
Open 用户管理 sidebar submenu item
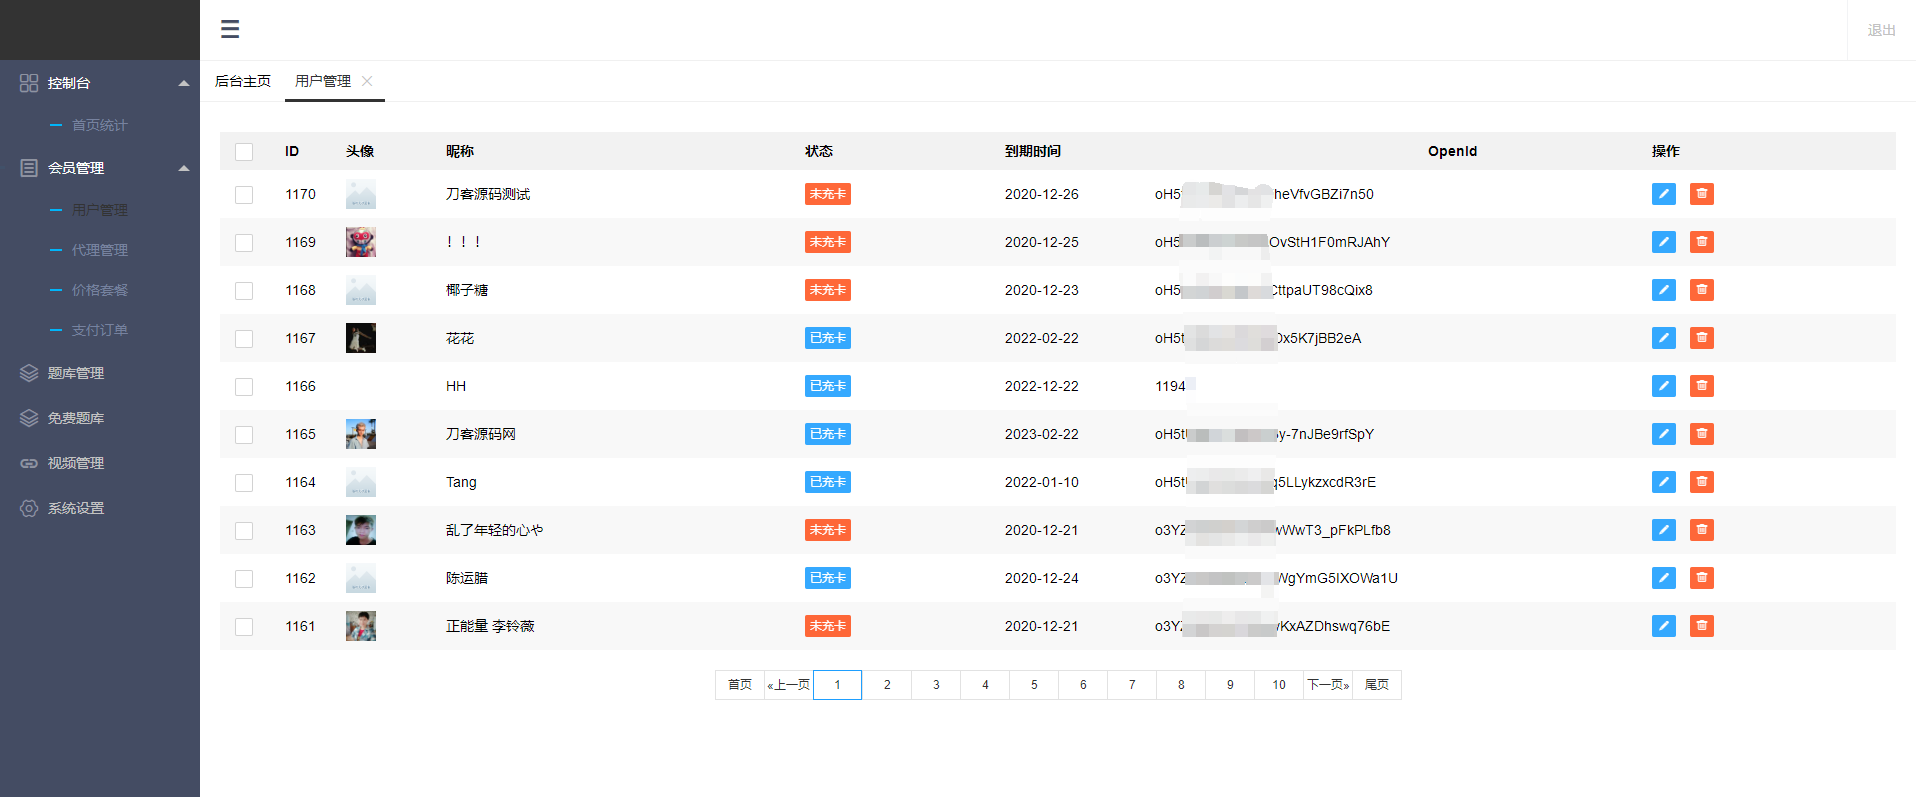tap(100, 210)
